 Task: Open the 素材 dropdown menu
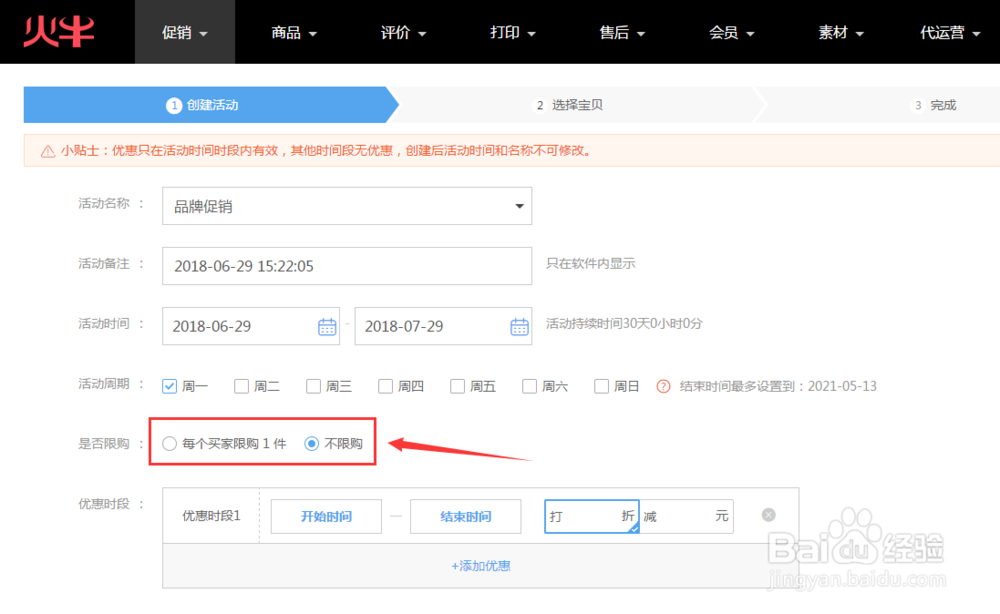coord(841,33)
